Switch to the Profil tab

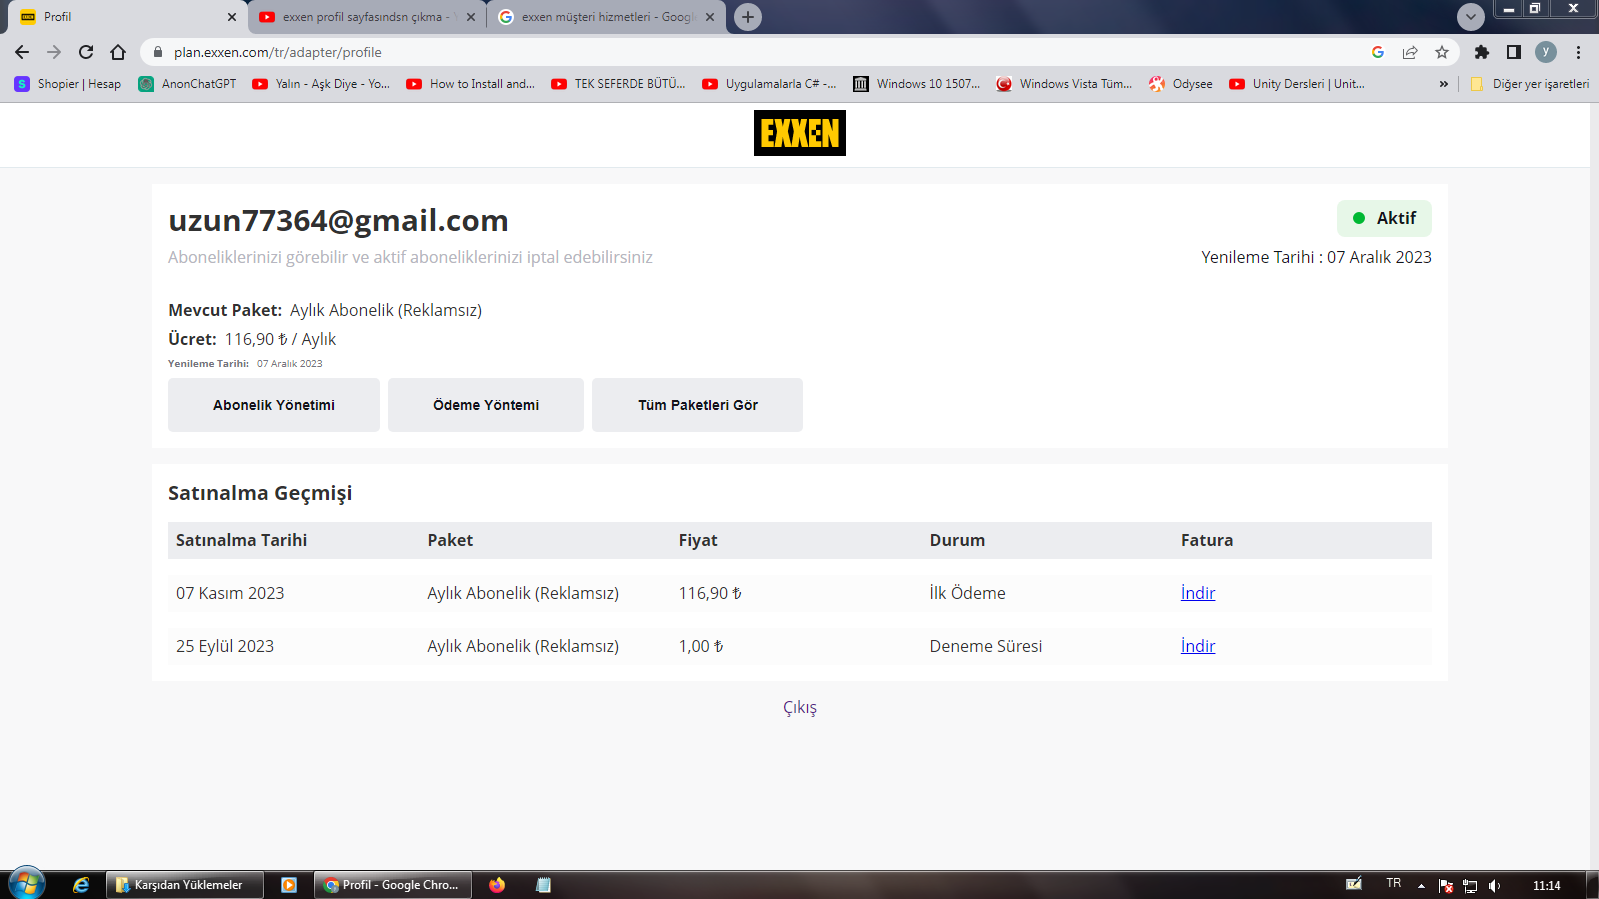click(128, 17)
